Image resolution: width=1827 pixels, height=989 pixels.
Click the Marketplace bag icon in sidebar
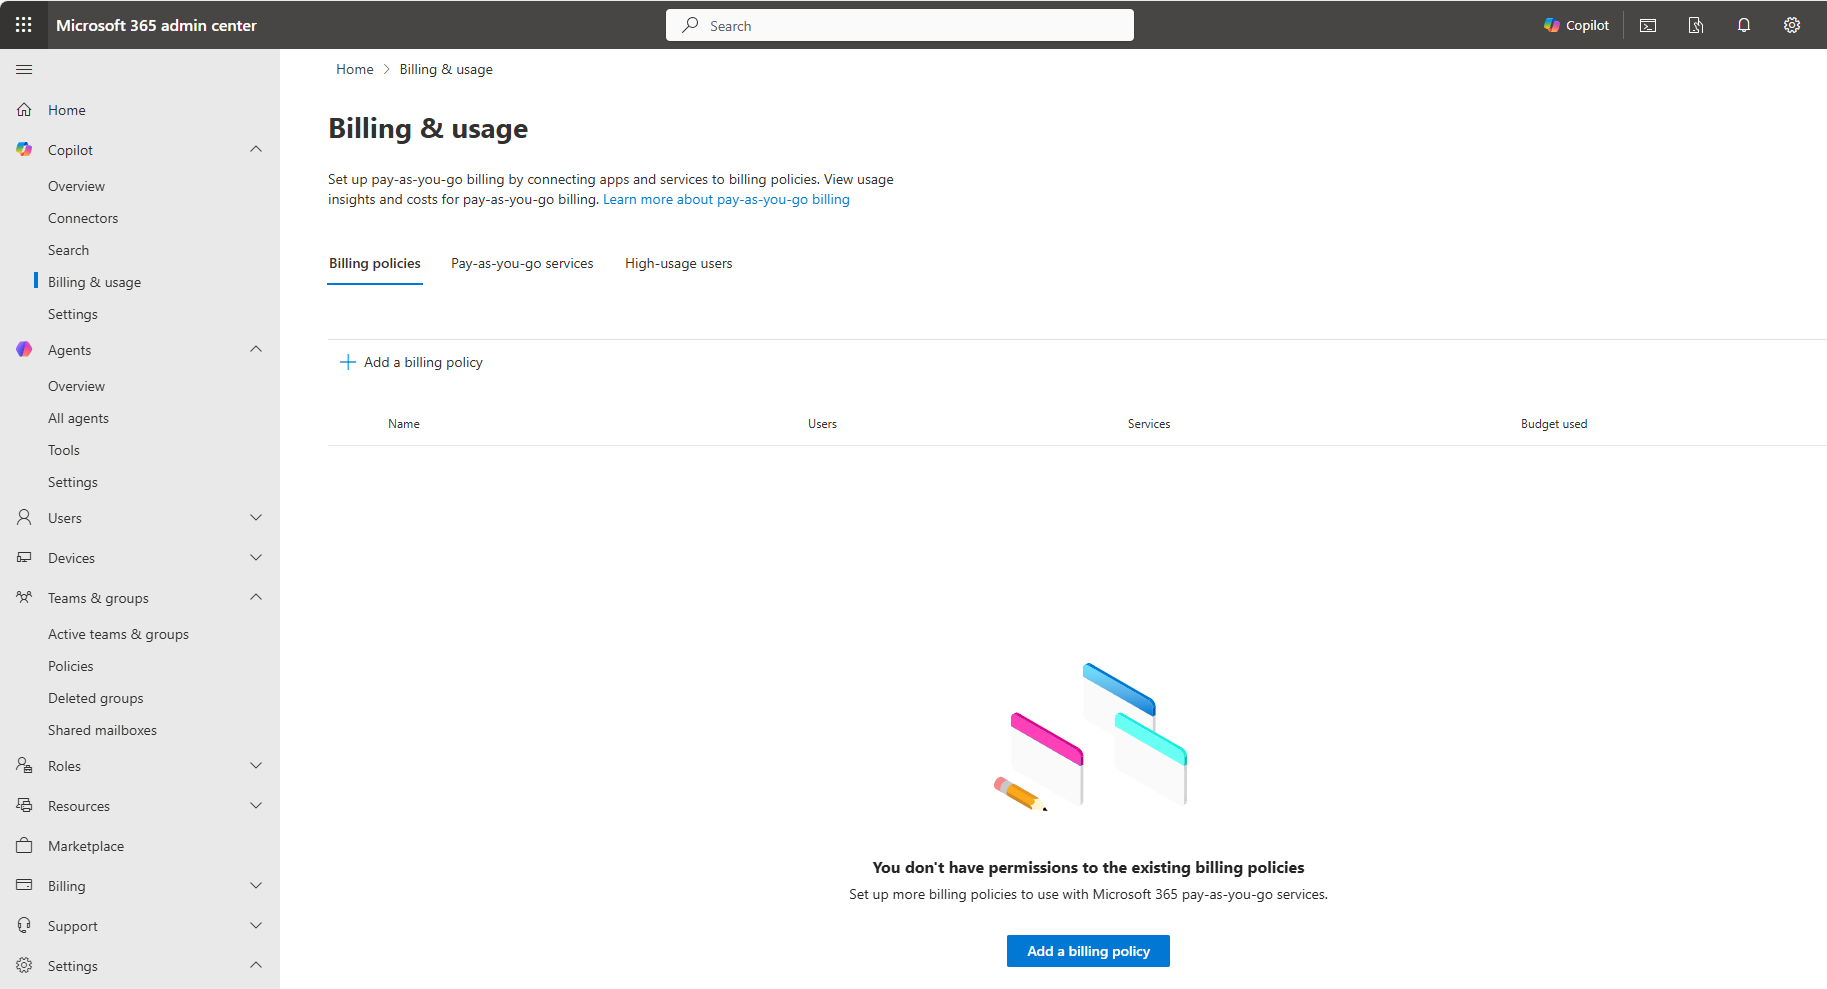pos(24,846)
